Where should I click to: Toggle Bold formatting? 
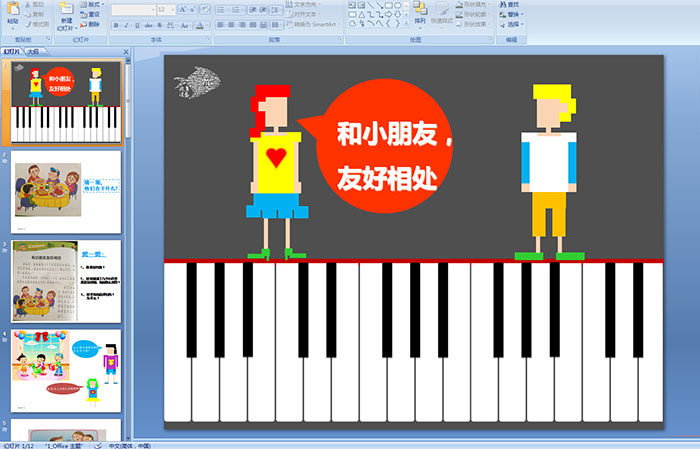(116, 25)
